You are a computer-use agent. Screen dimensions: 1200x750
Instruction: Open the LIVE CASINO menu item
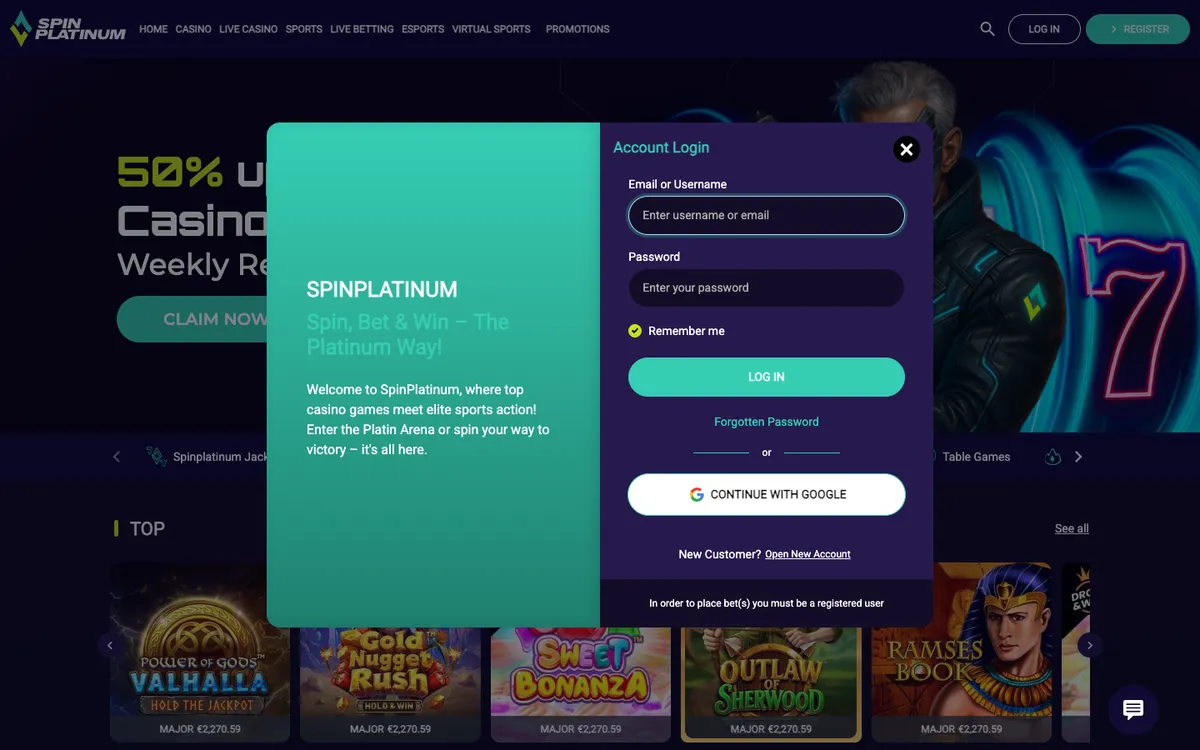pos(248,29)
